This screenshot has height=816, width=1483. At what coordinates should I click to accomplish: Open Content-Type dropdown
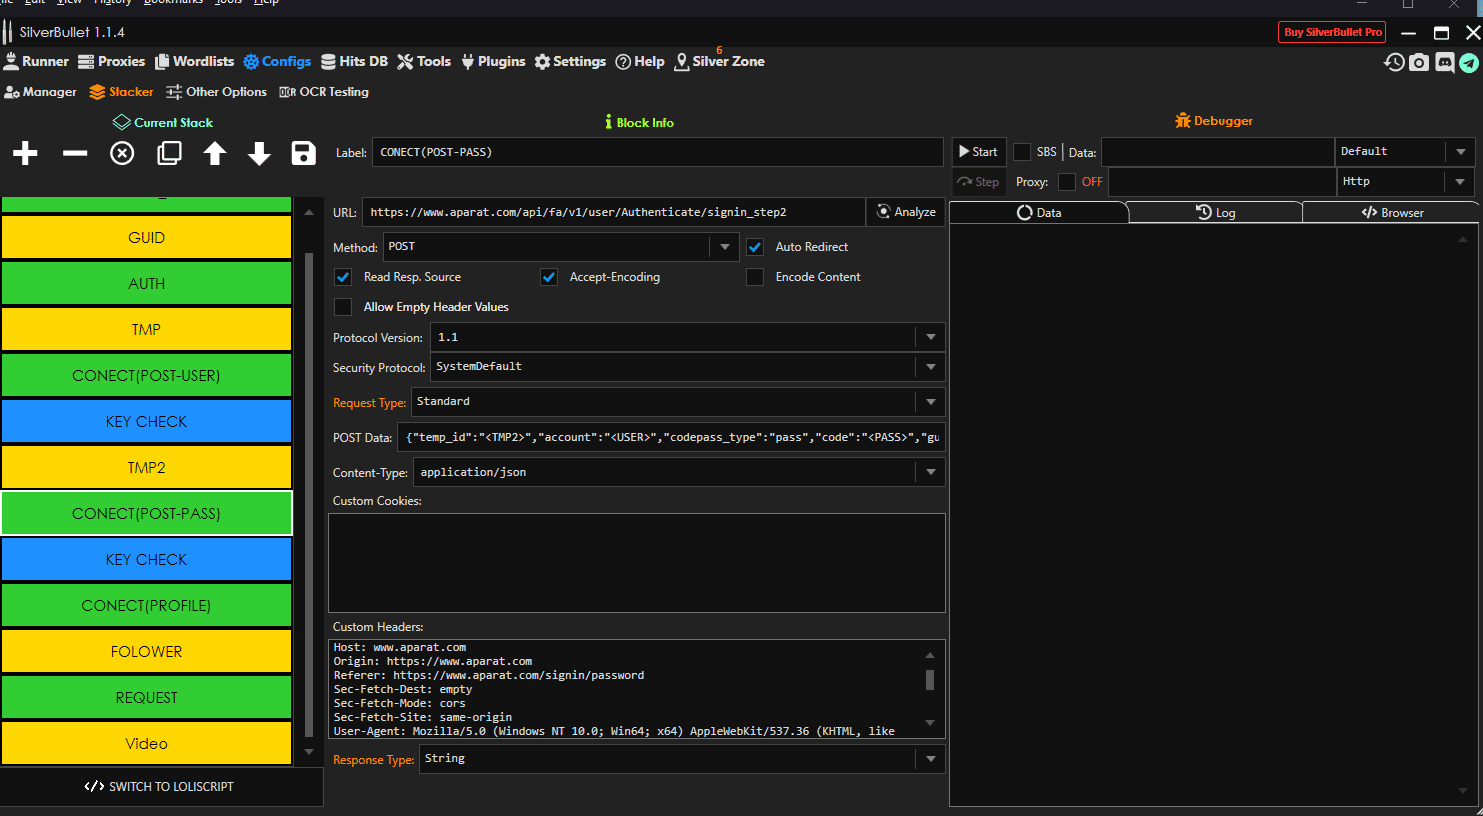[x=679, y=472]
